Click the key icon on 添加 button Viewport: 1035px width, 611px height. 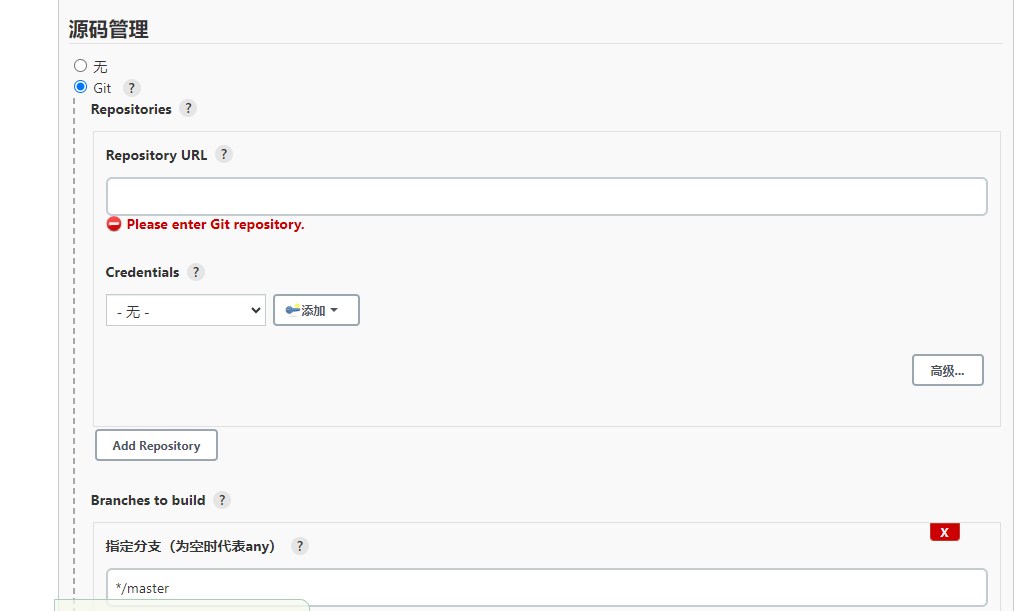click(292, 309)
